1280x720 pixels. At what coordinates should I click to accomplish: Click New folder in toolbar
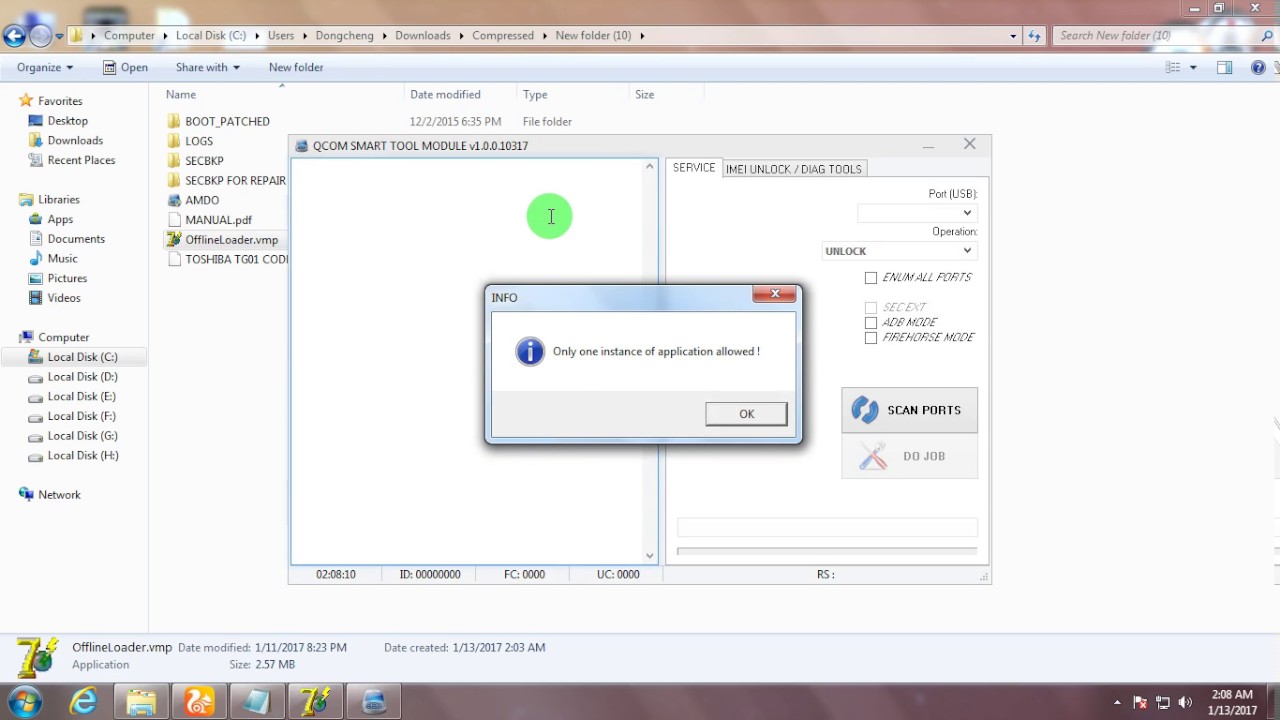click(296, 67)
